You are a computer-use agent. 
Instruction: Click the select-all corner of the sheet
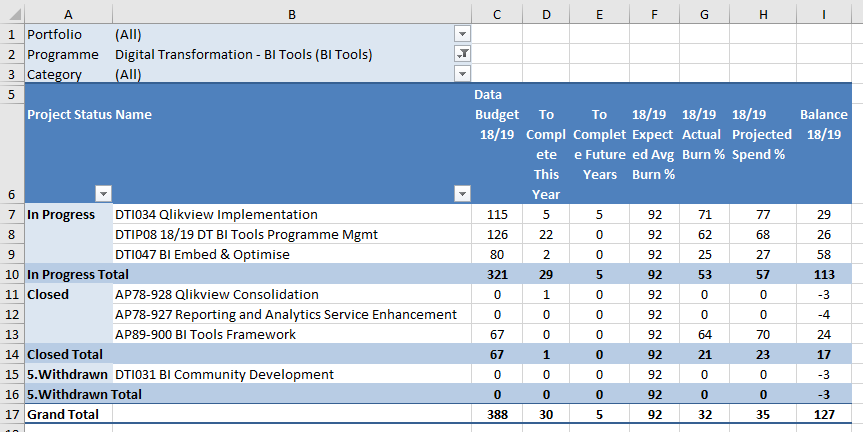point(12,13)
